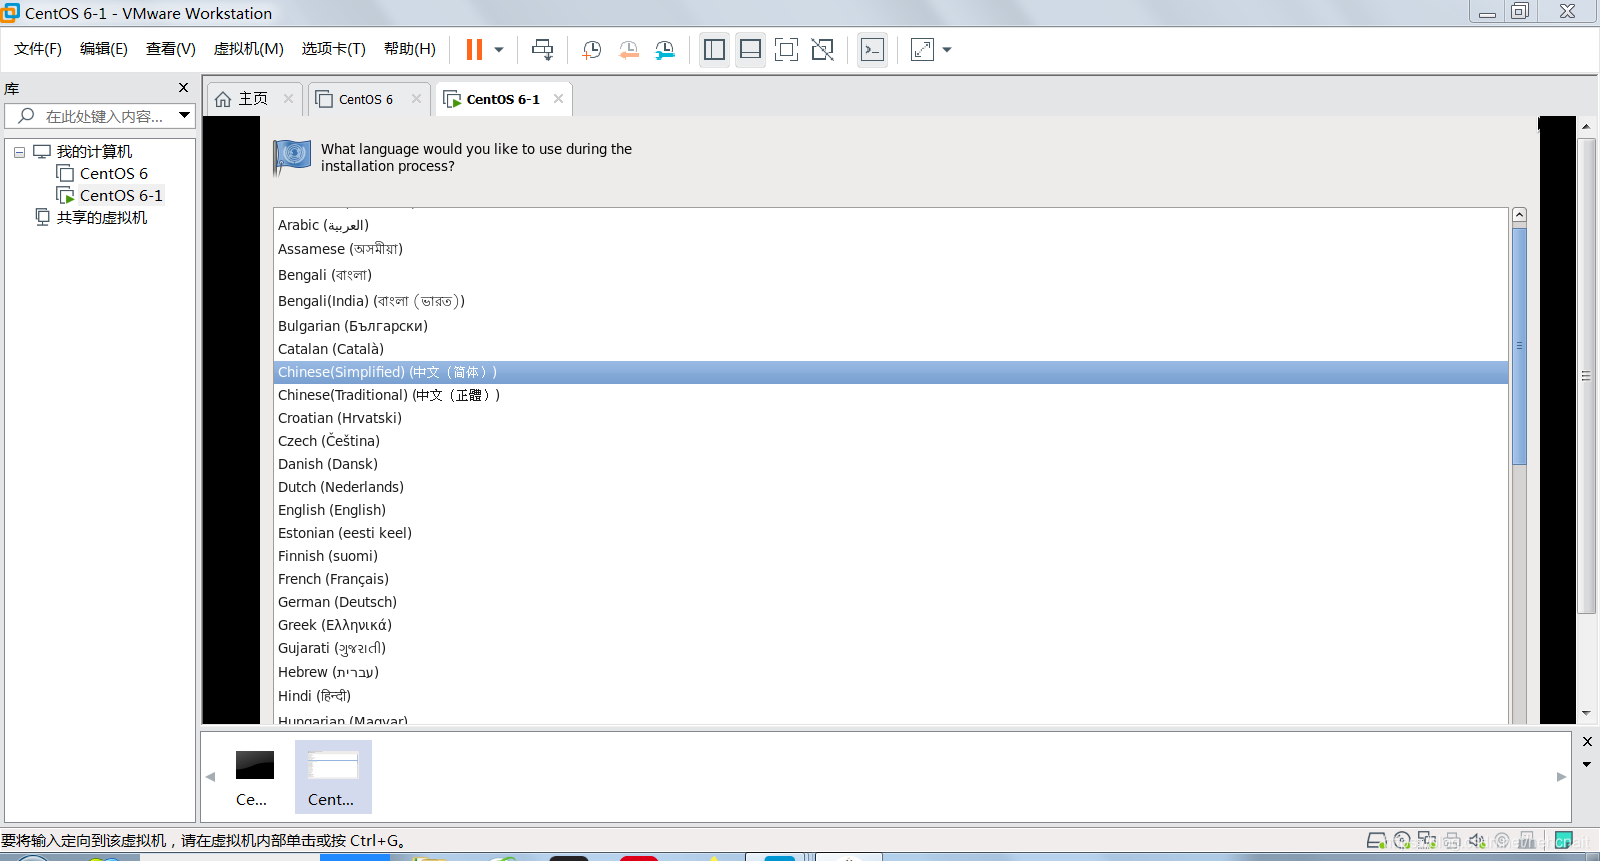This screenshot has height=861, width=1600.
Task: Close the 库 library panel
Action: pos(183,88)
